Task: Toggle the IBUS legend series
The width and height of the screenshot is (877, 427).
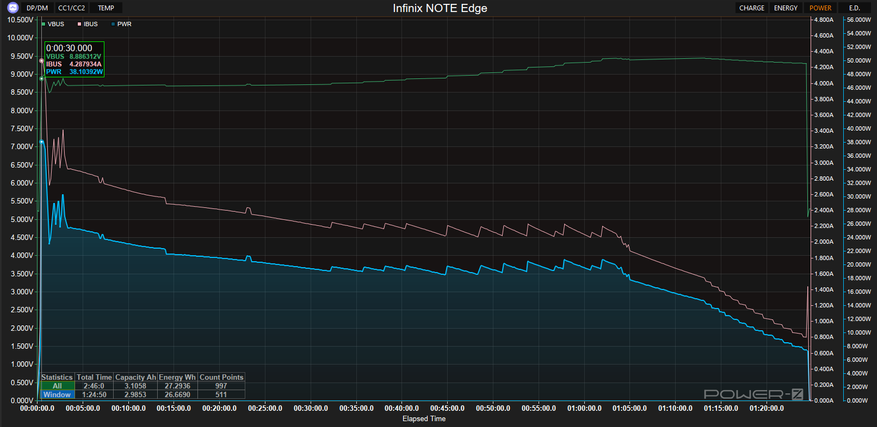Action: pyautogui.click(x=88, y=24)
